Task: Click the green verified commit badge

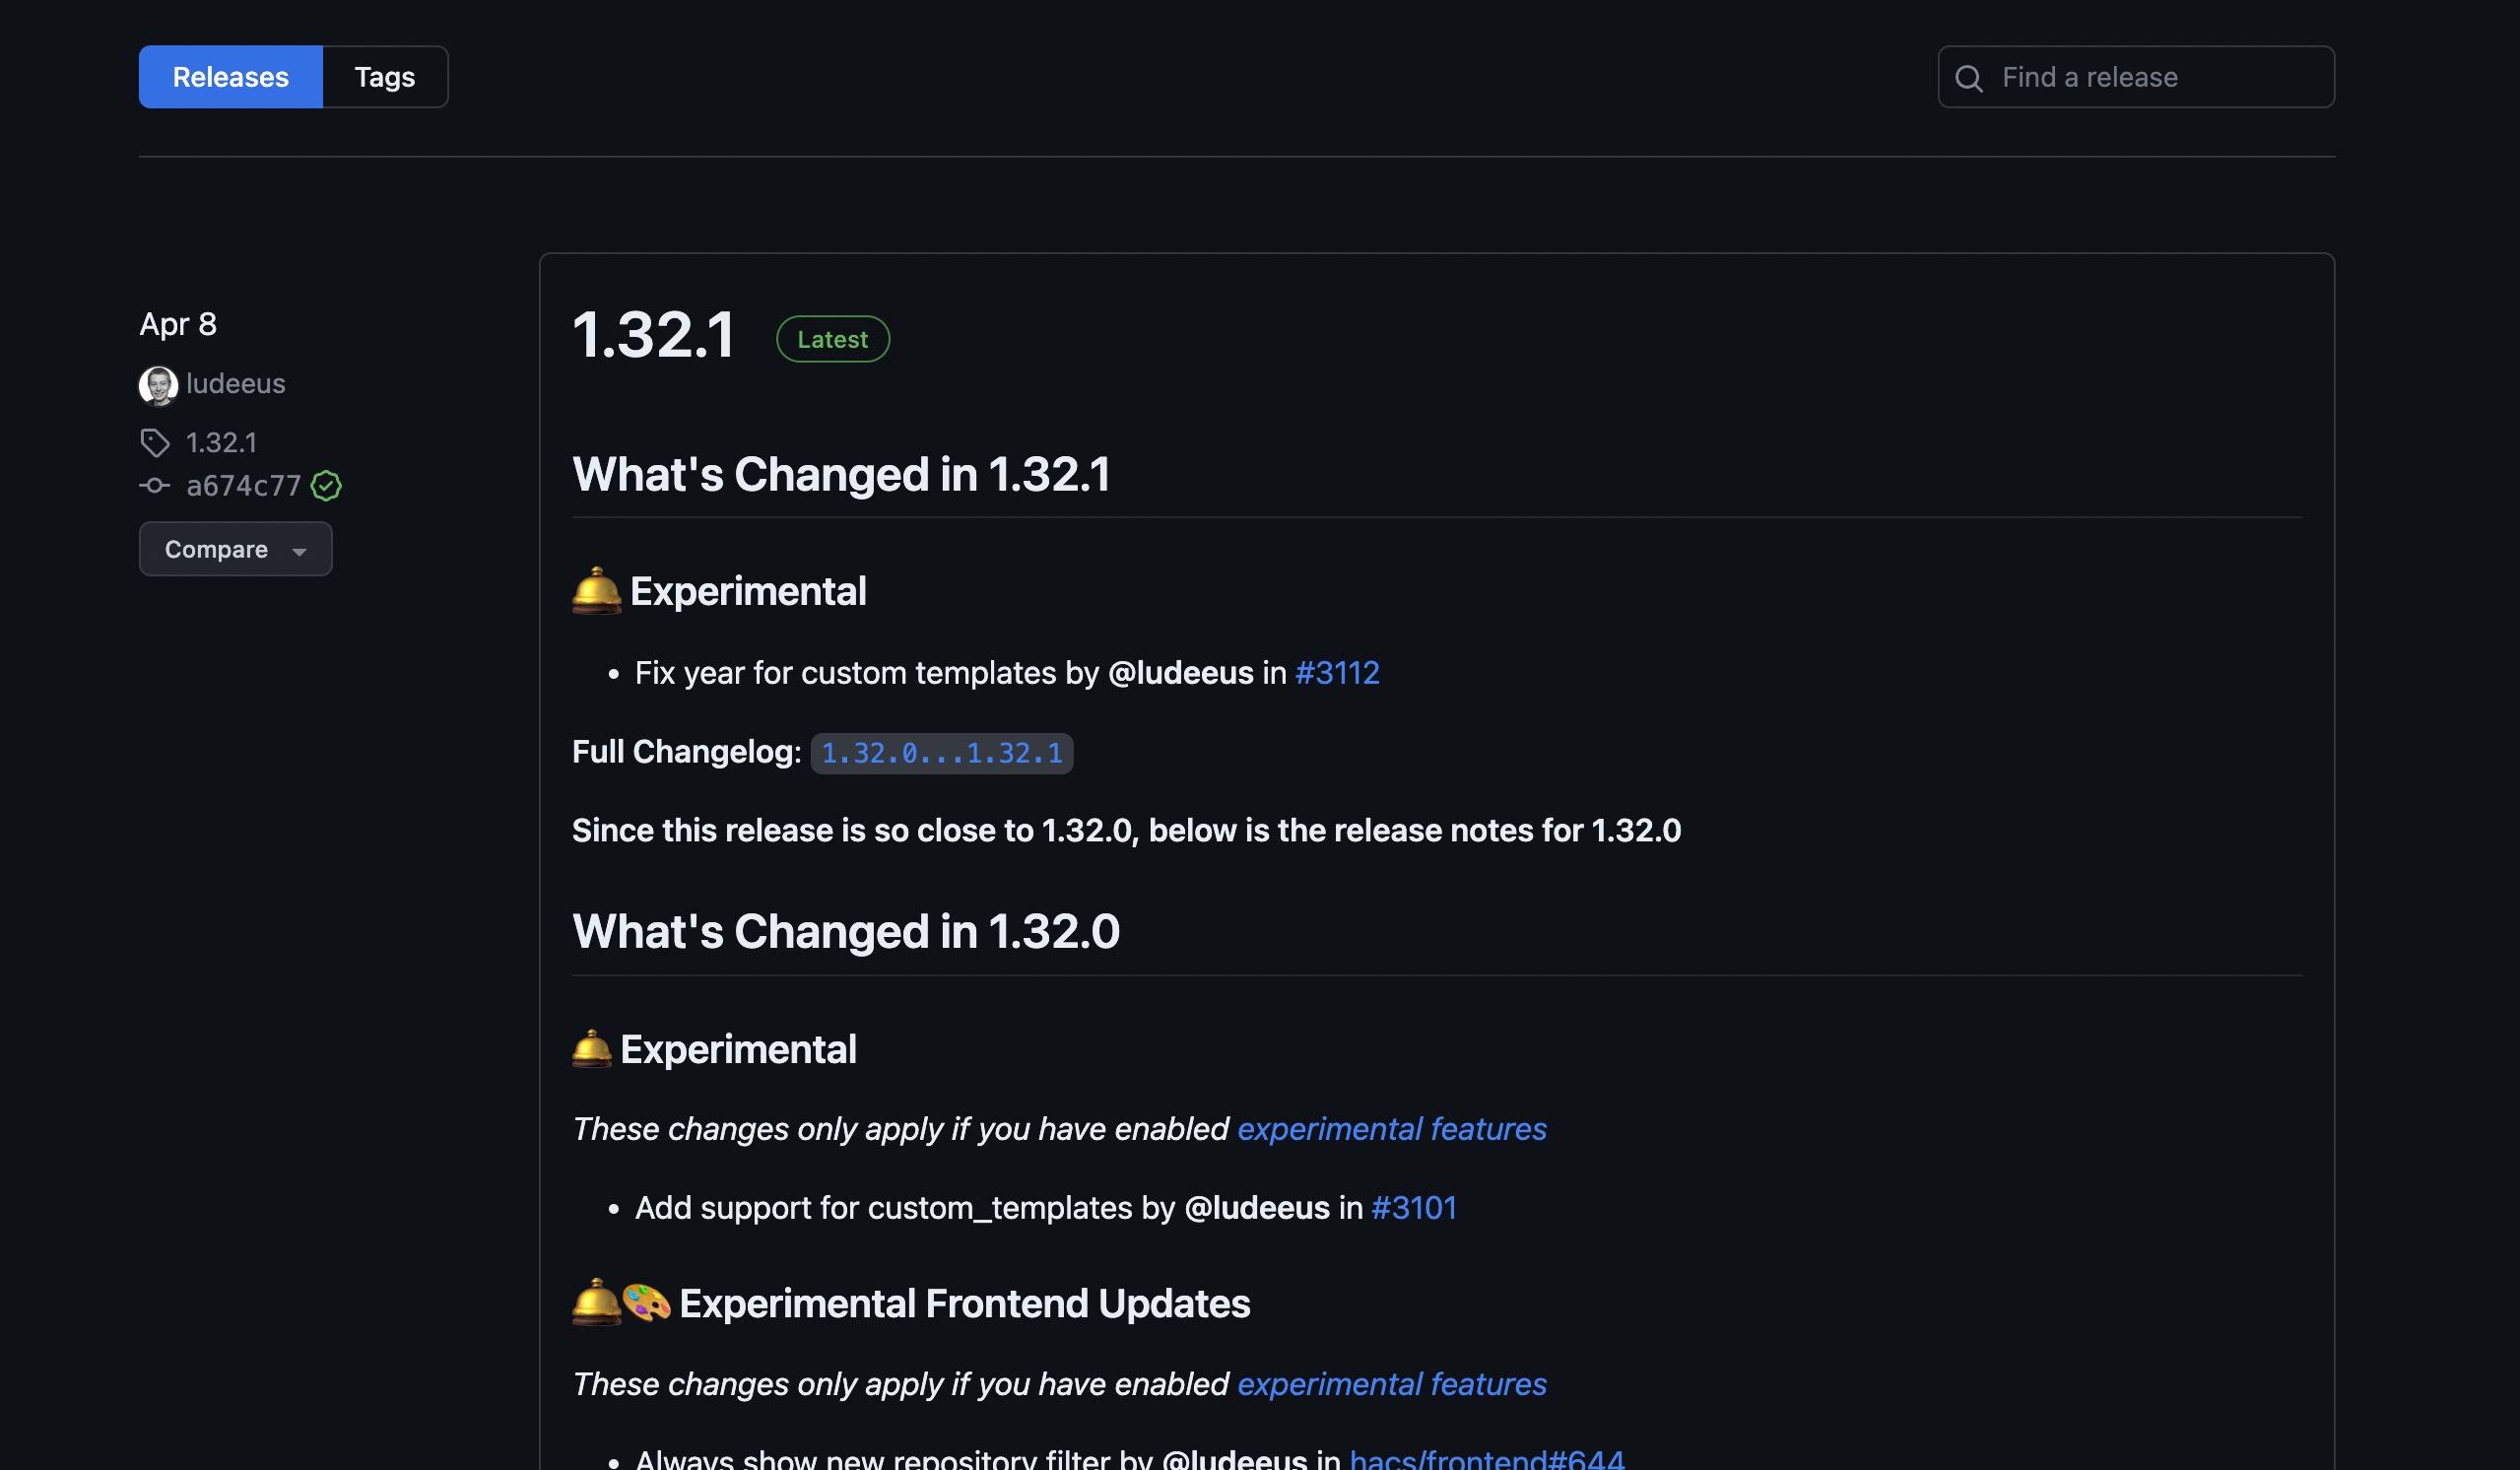Action: [x=326, y=486]
